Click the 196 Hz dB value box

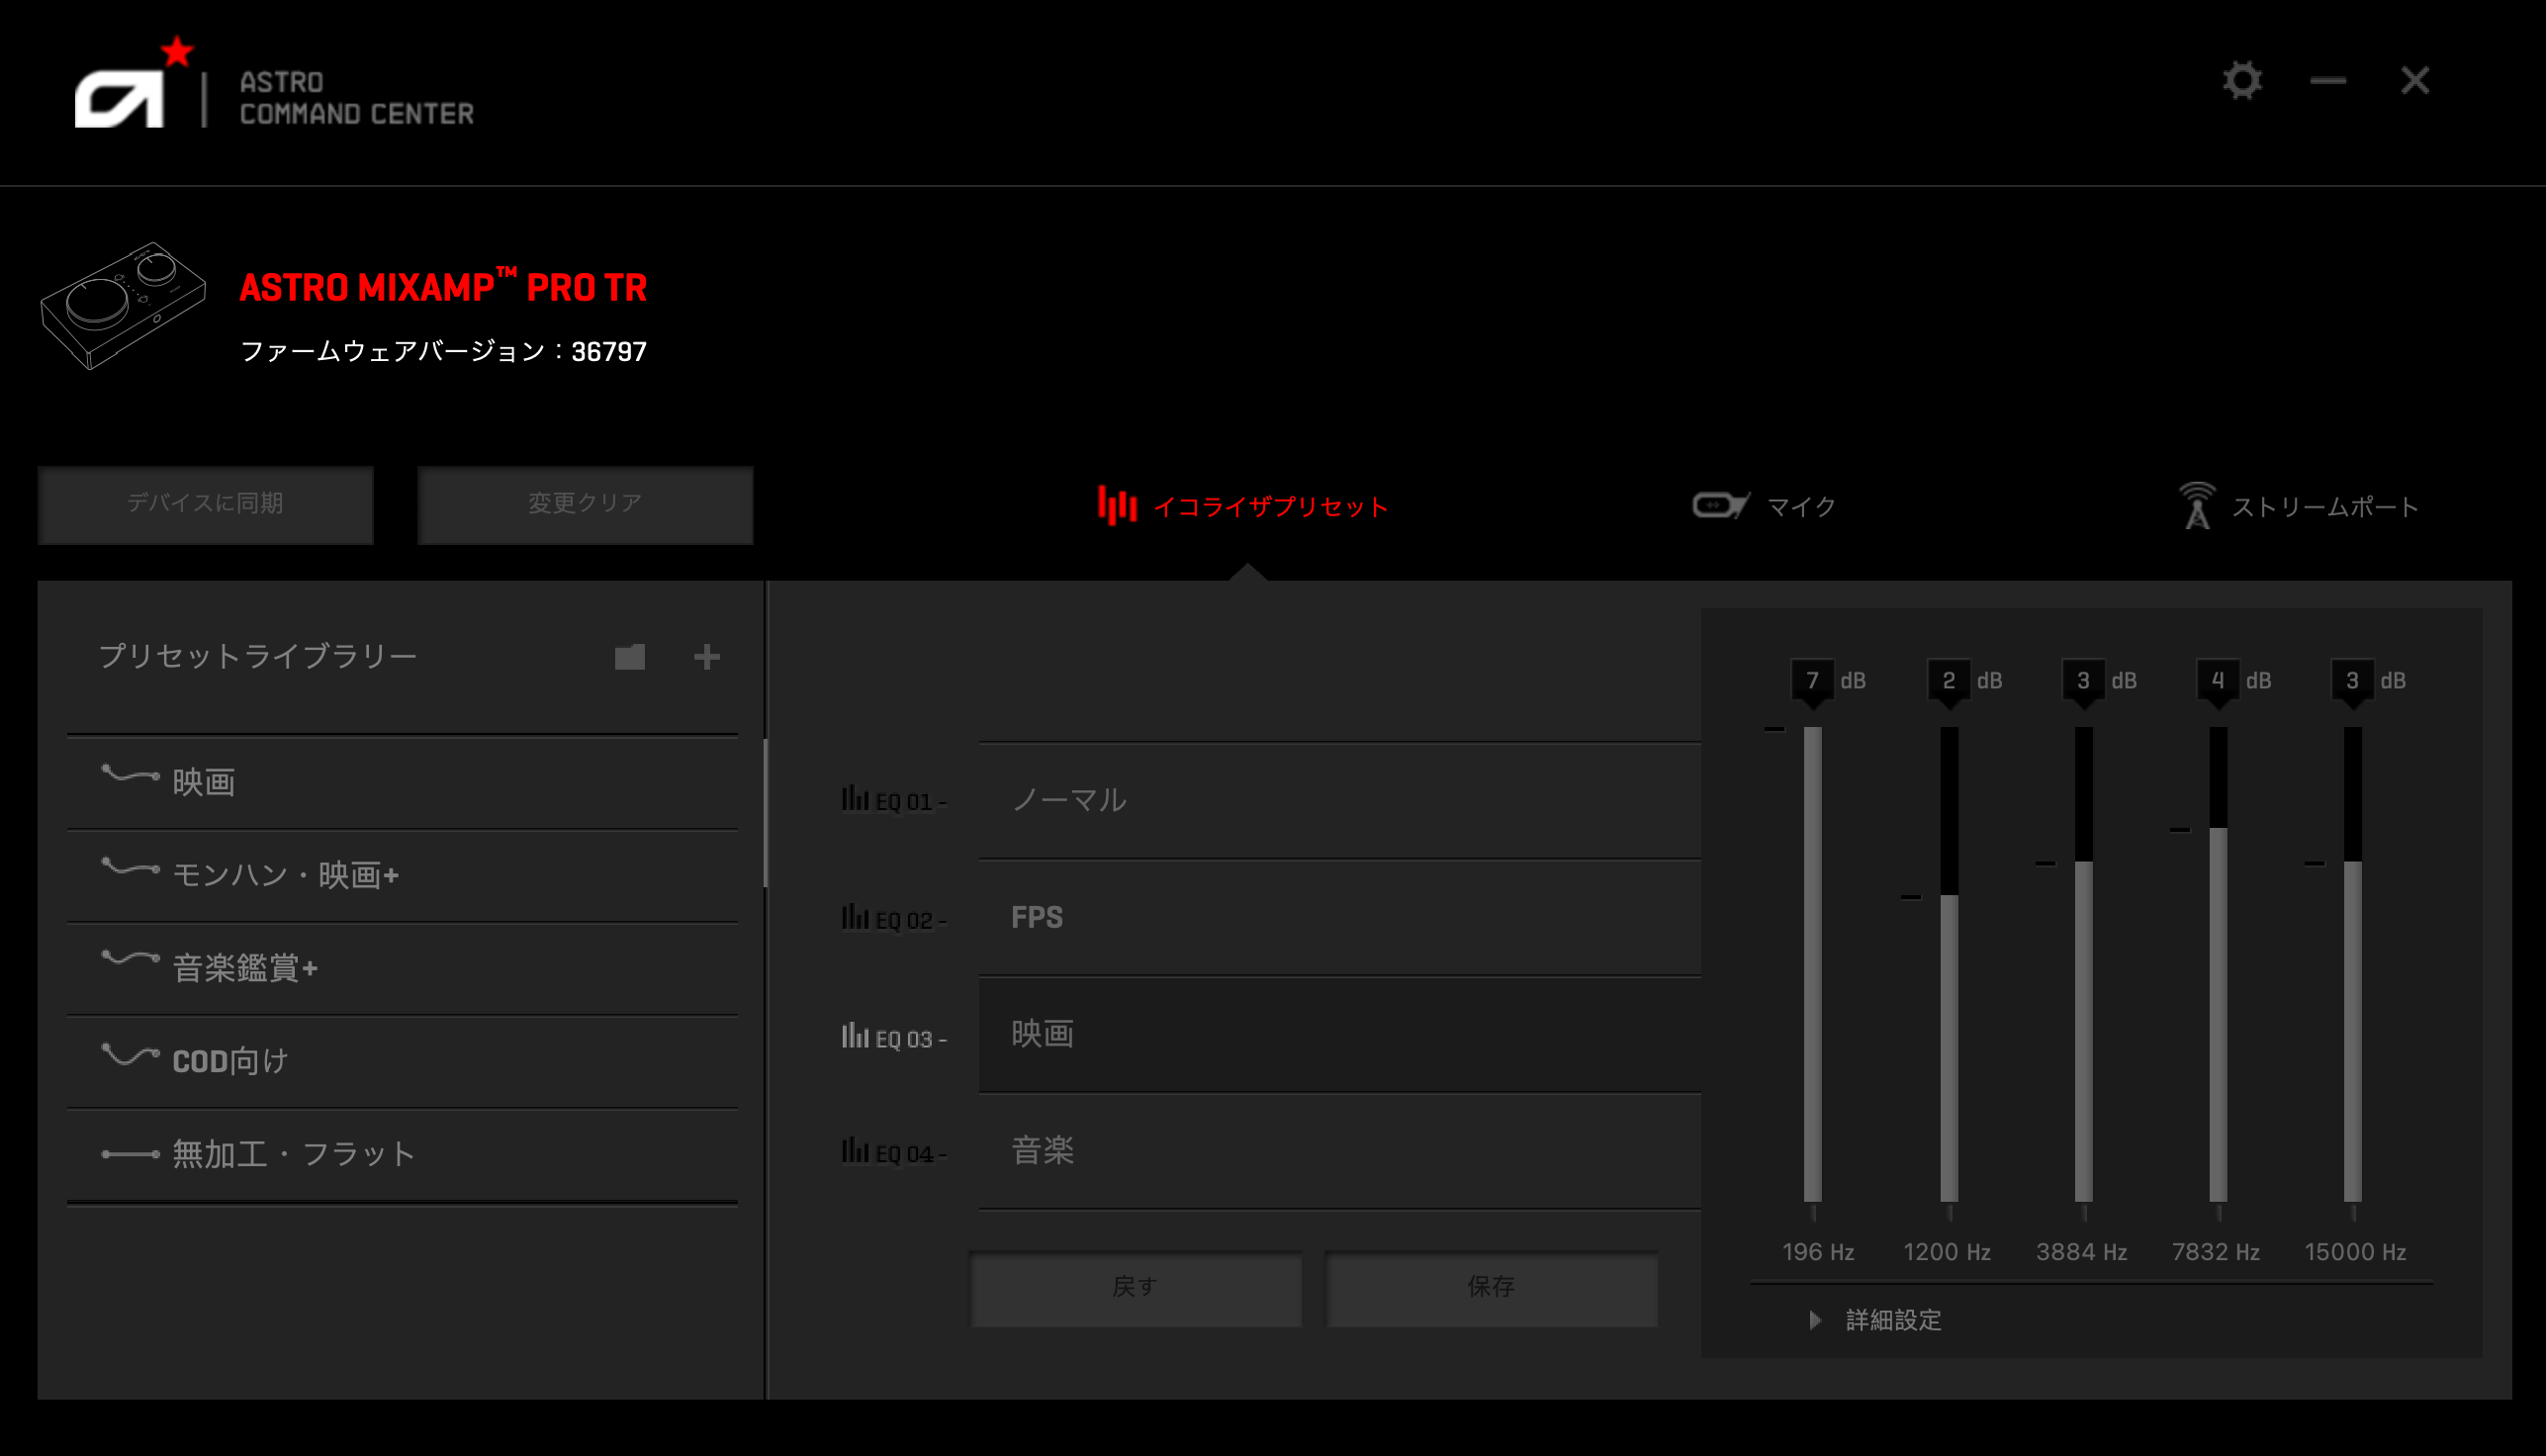click(1811, 681)
